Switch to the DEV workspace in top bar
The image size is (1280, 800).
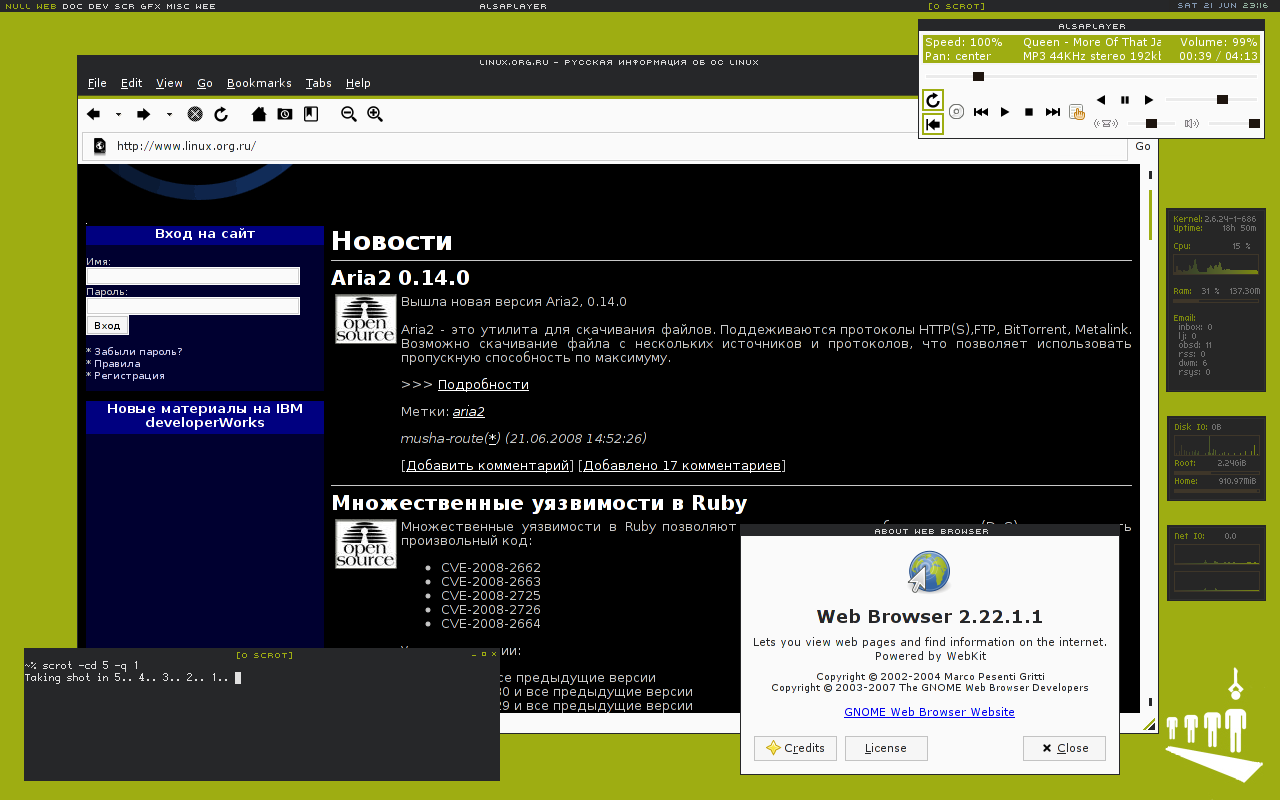(98, 6)
